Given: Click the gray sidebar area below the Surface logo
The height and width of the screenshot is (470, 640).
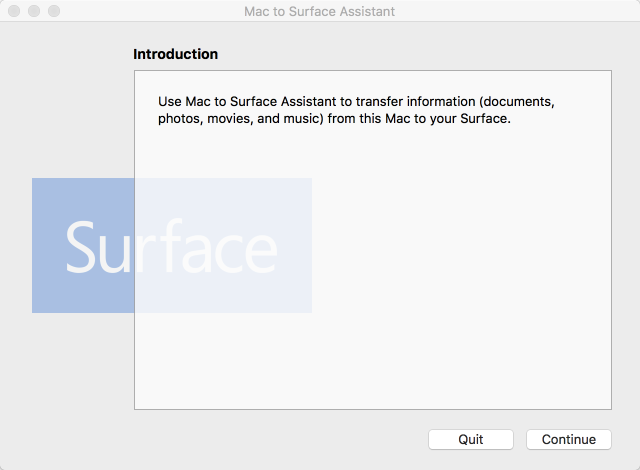Looking at the screenshot, I should tap(67, 367).
